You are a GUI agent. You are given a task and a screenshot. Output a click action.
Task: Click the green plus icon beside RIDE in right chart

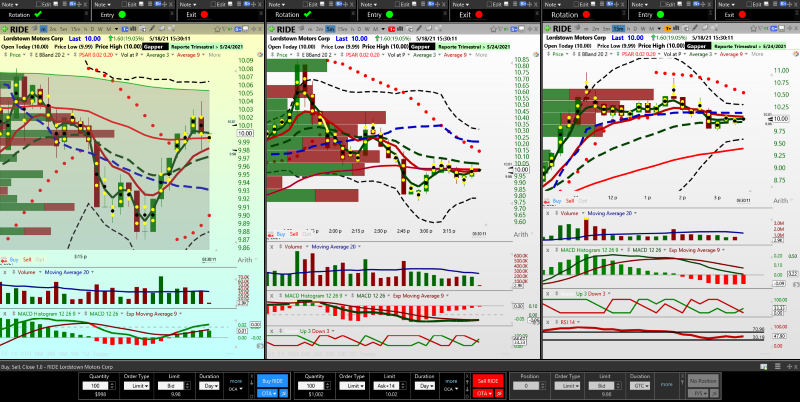pos(547,29)
